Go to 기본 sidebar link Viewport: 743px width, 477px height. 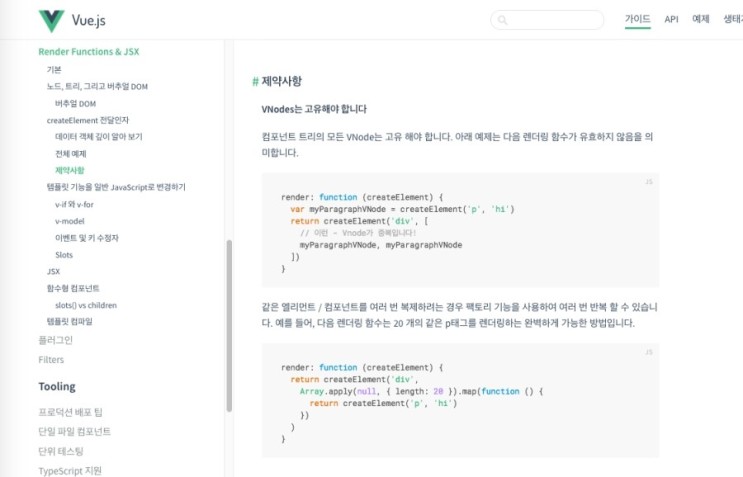click(54, 70)
